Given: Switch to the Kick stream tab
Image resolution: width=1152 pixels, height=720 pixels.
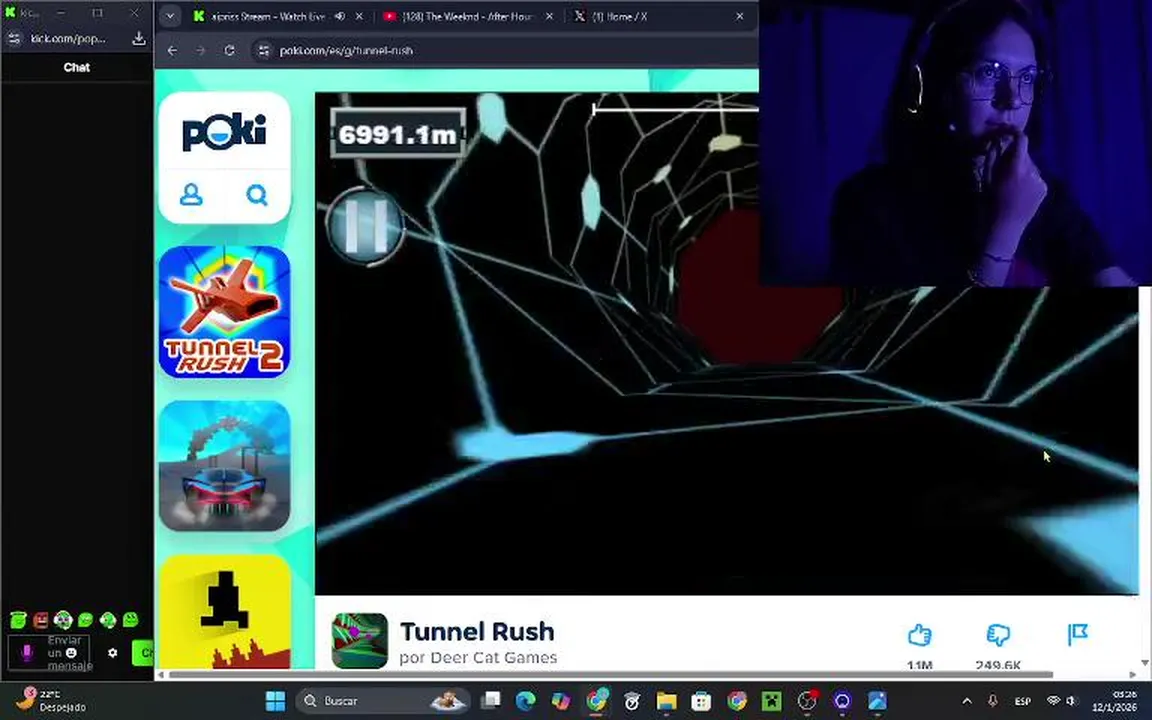Looking at the screenshot, I should tap(268, 16).
